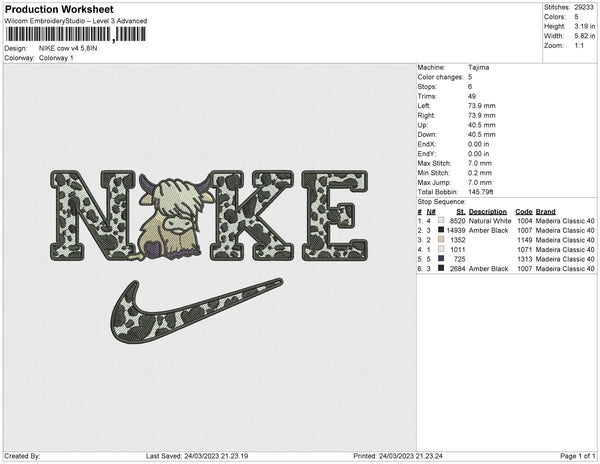This screenshot has height=464, width=600.
Task: Click the swatch in stop row 6 with 2684 stitches
Action: pos(441,269)
